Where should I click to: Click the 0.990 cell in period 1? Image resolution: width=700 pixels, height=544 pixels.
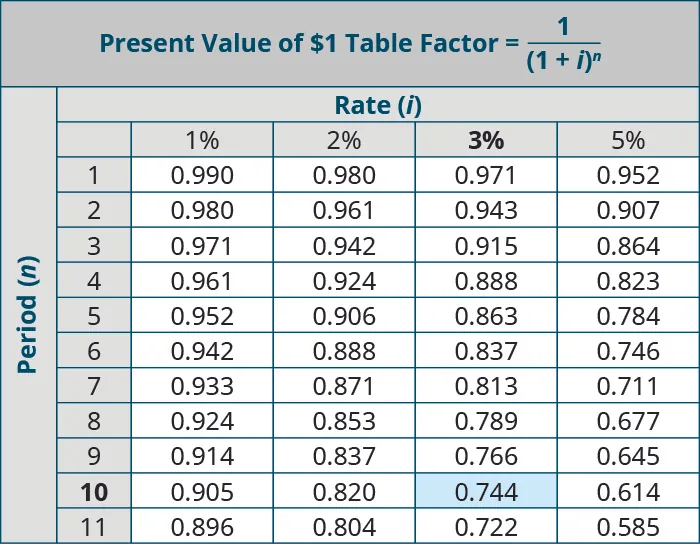[202, 176]
